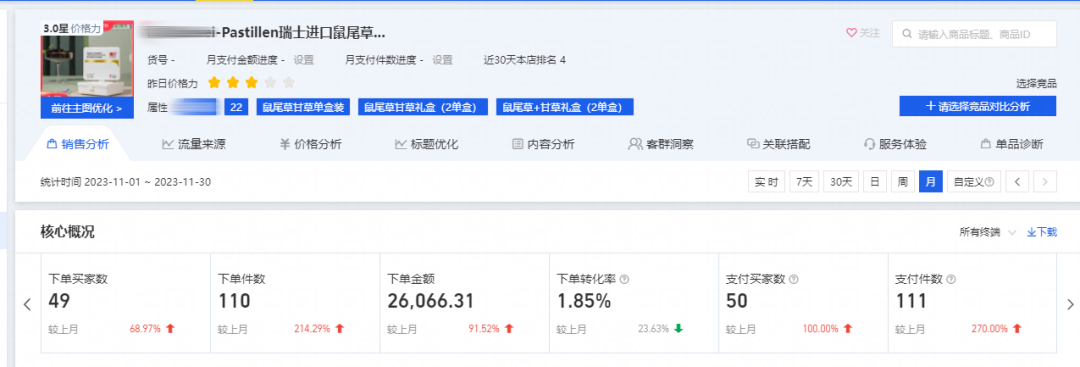Open the 内容分析 tab

[543, 145]
